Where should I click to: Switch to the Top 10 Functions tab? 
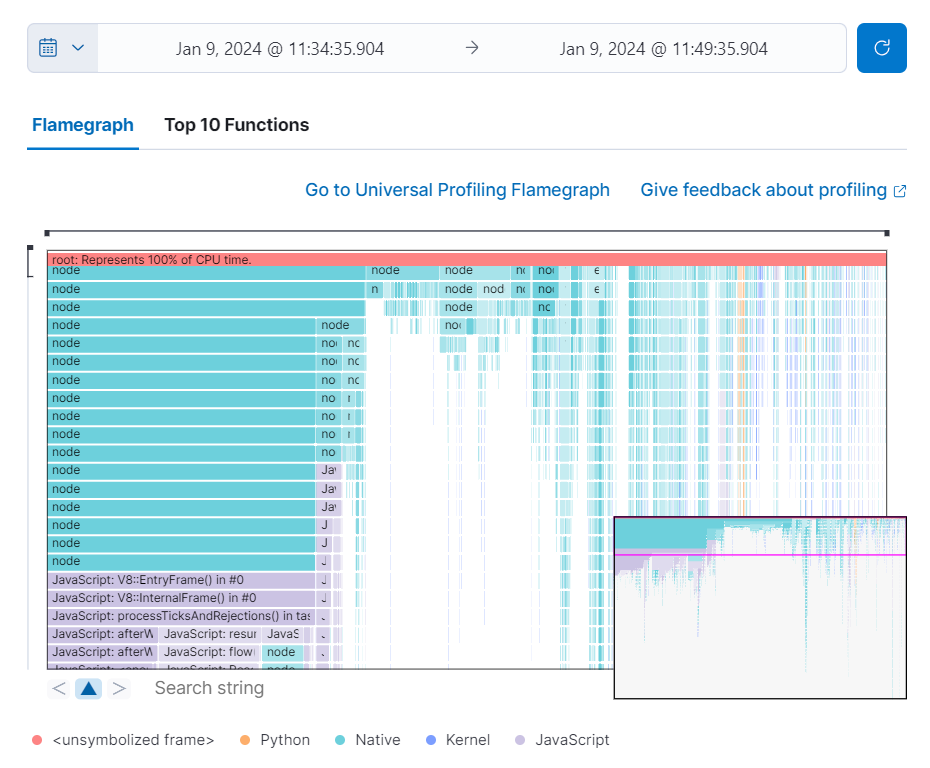pyautogui.click(x=237, y=124)
